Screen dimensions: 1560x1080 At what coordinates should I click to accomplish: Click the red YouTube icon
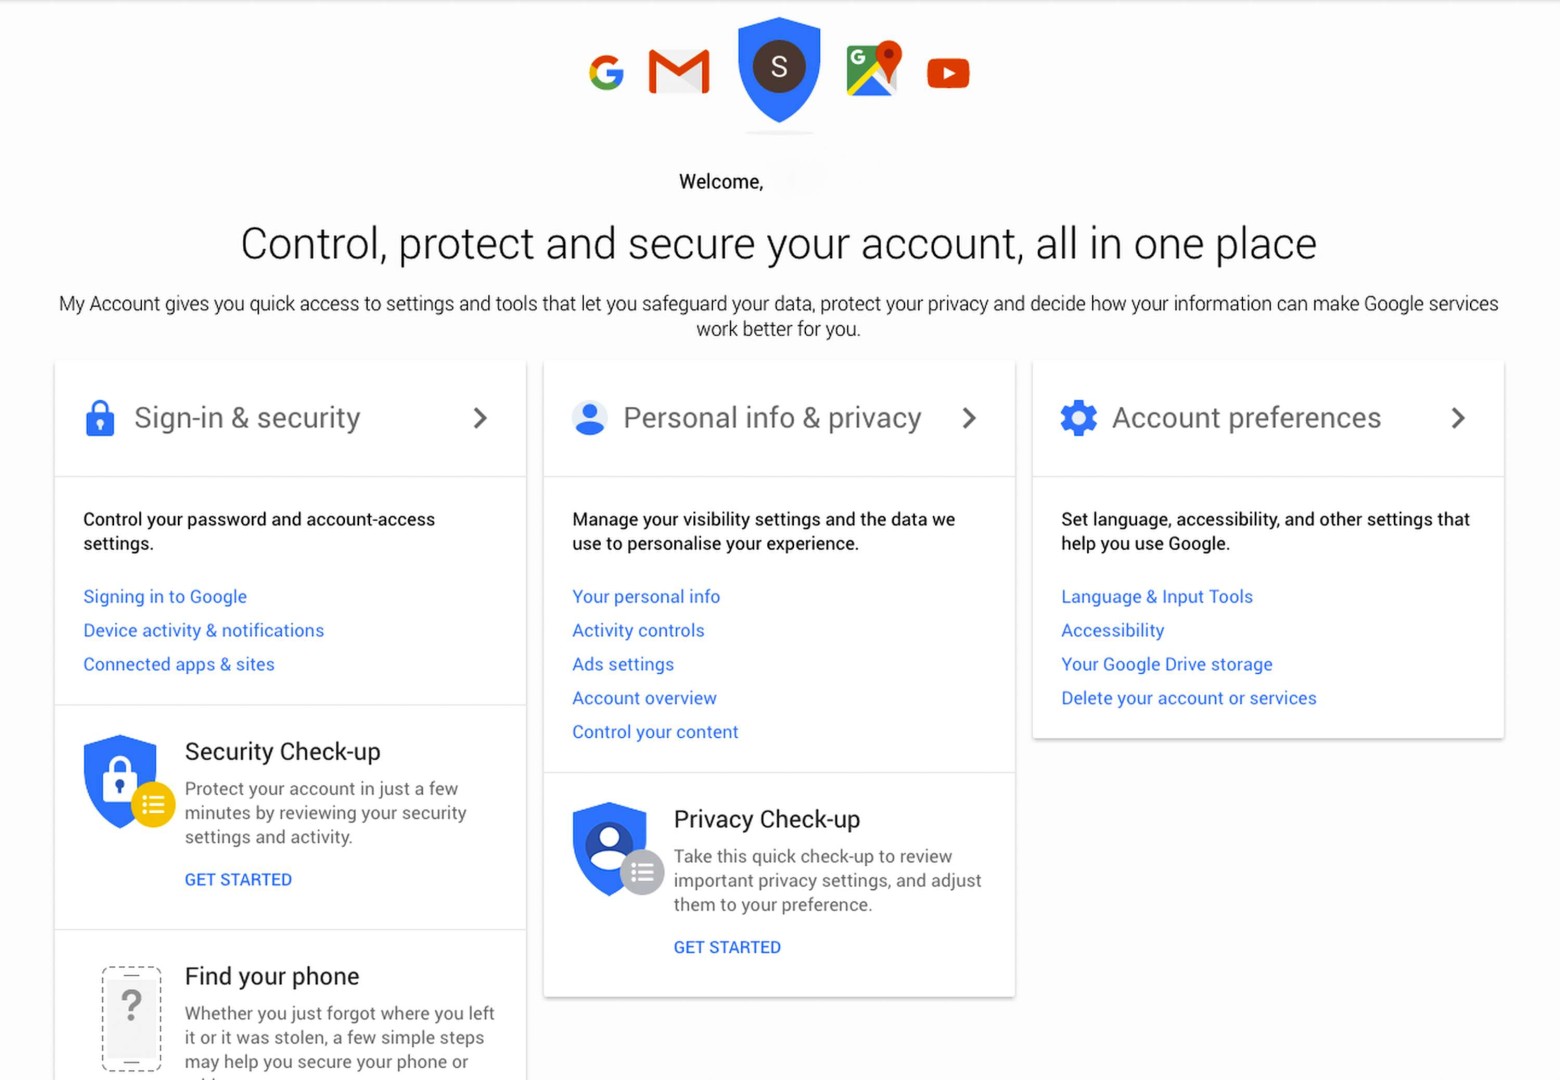coord(948,73)
